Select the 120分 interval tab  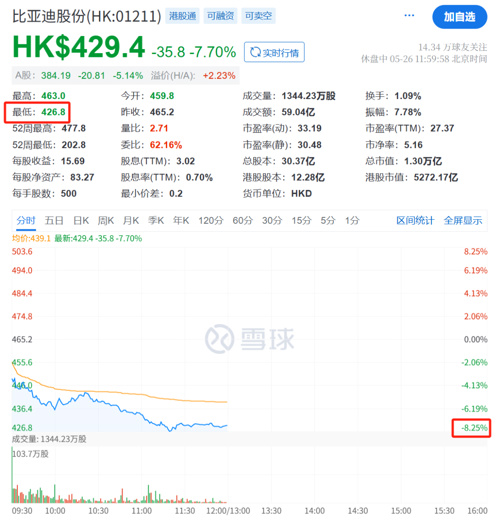[211, 221]
